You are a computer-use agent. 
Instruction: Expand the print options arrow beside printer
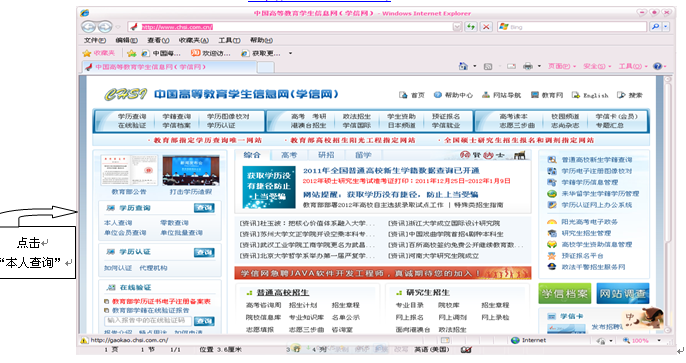pos(539,66)
